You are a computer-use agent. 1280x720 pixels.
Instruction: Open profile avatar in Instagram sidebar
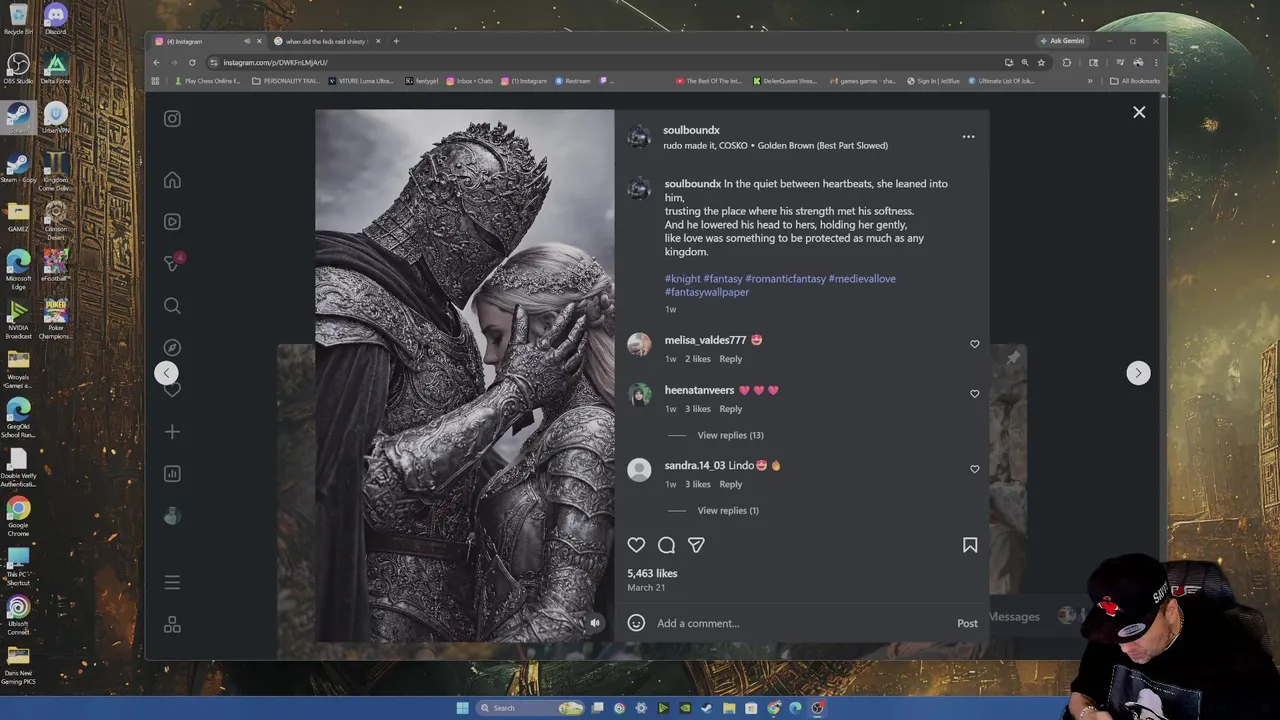(172, 516)
